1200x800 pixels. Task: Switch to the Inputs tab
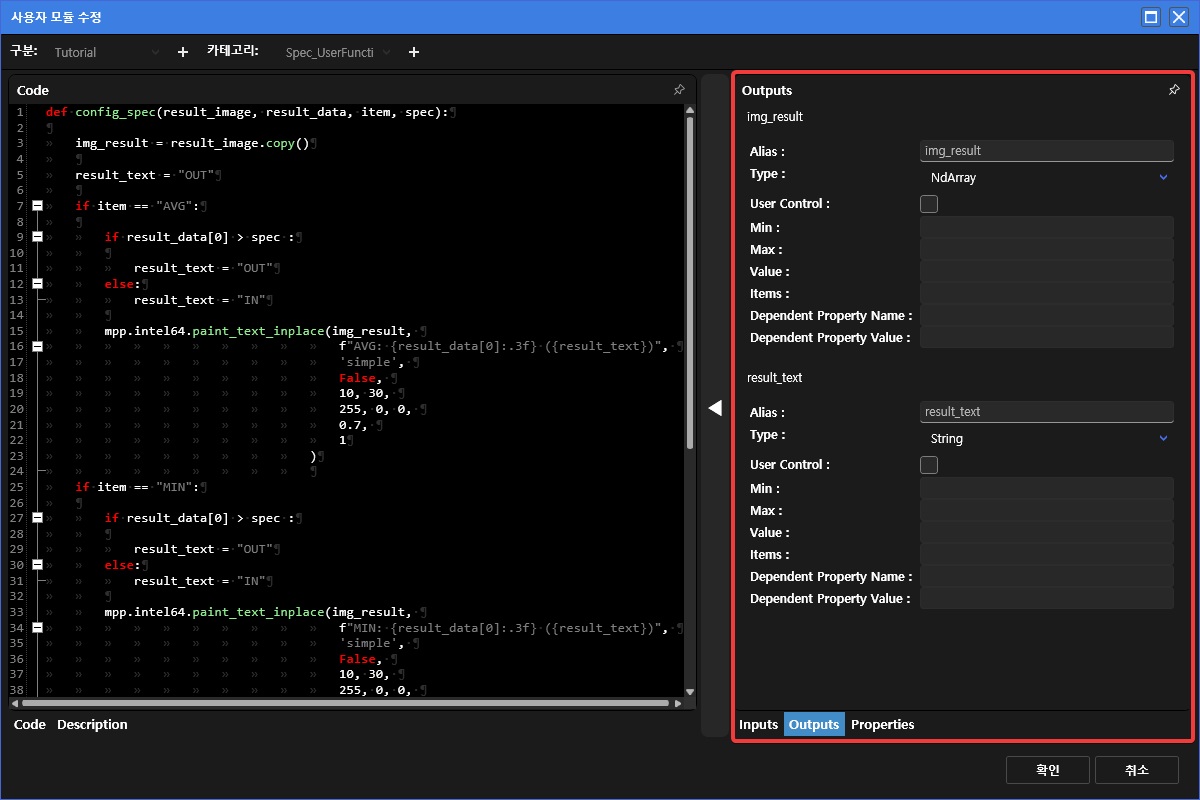coord(758,724)
